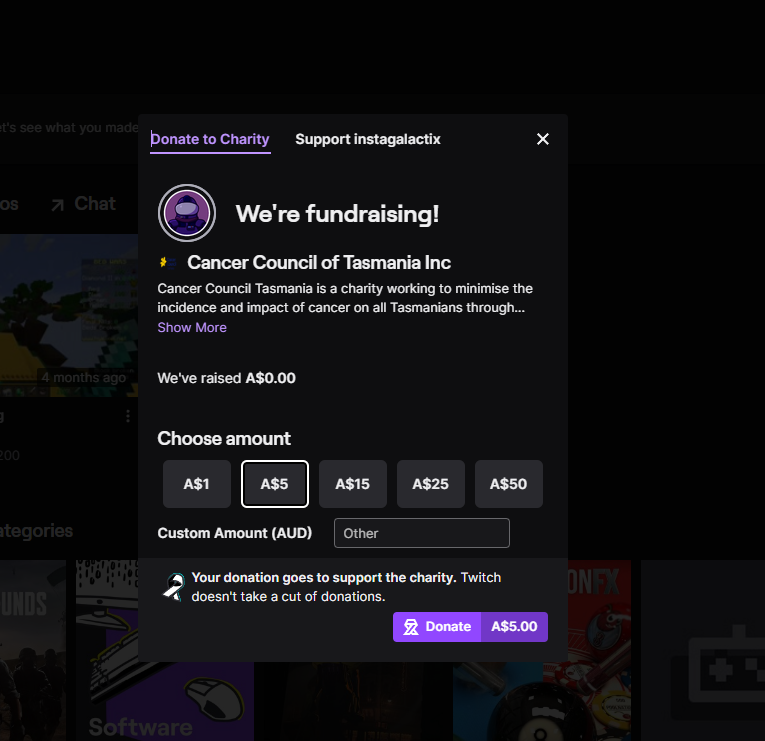765x741 pixels.
Task: Choose the A$50 donation amount
Action: point(509,484)
